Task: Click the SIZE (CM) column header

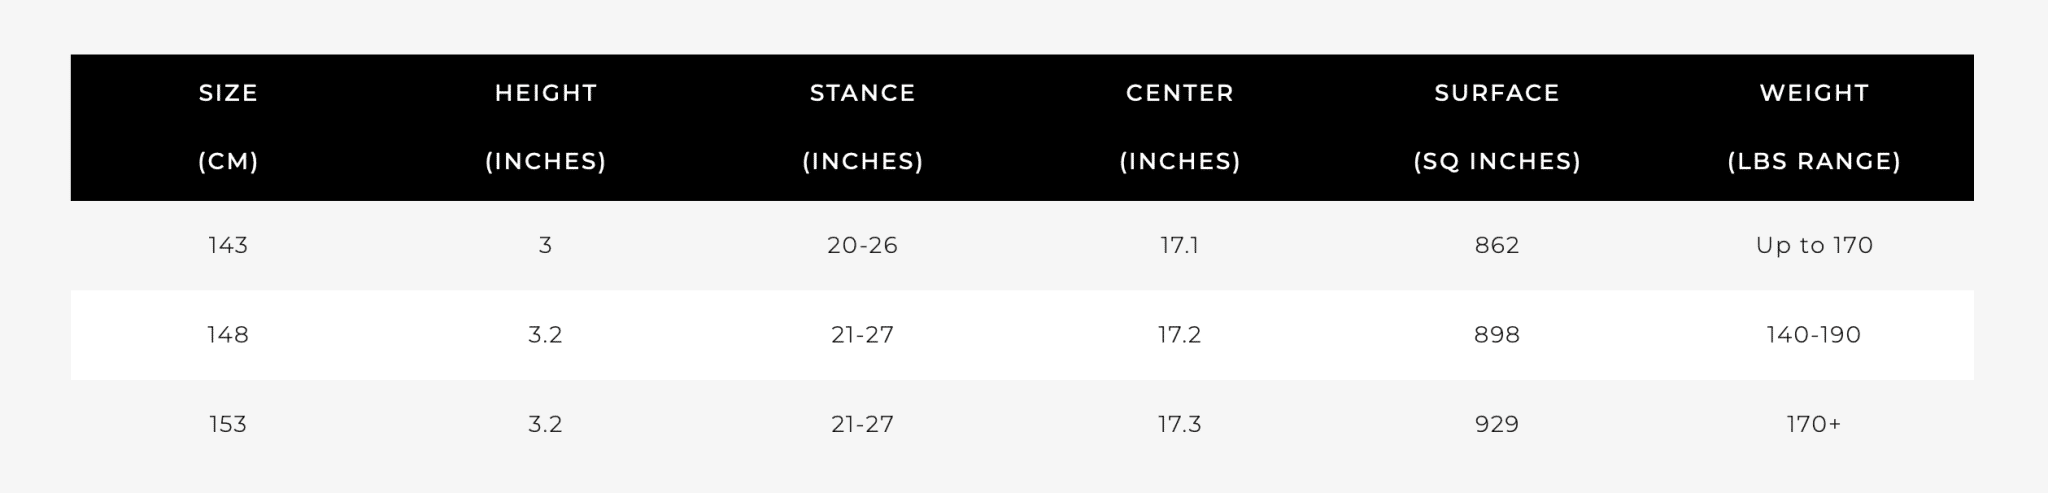Action: click(x=228, y=127)
